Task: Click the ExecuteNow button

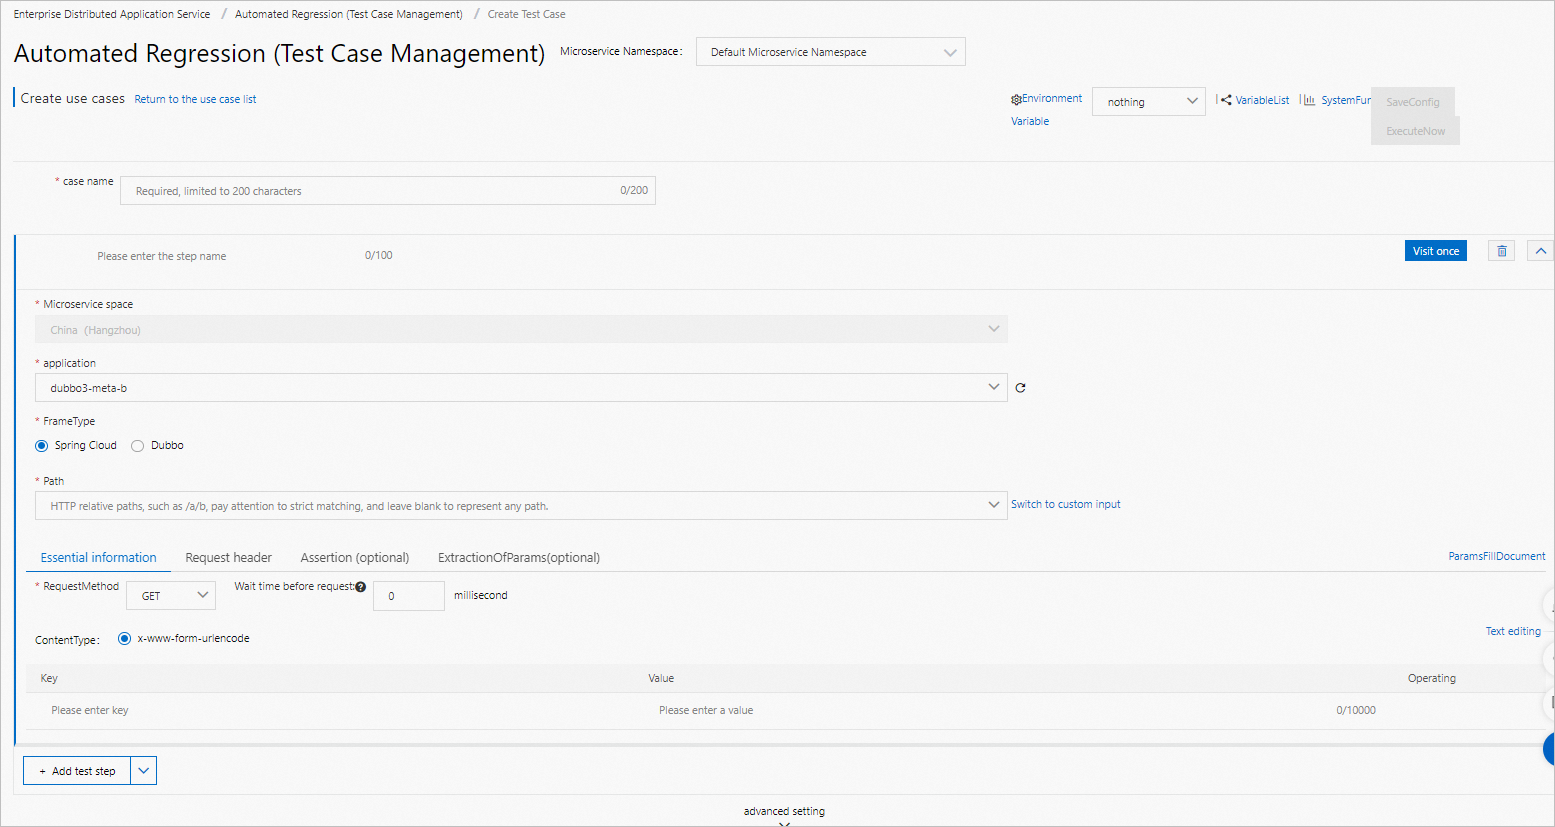Action: 1416,131
